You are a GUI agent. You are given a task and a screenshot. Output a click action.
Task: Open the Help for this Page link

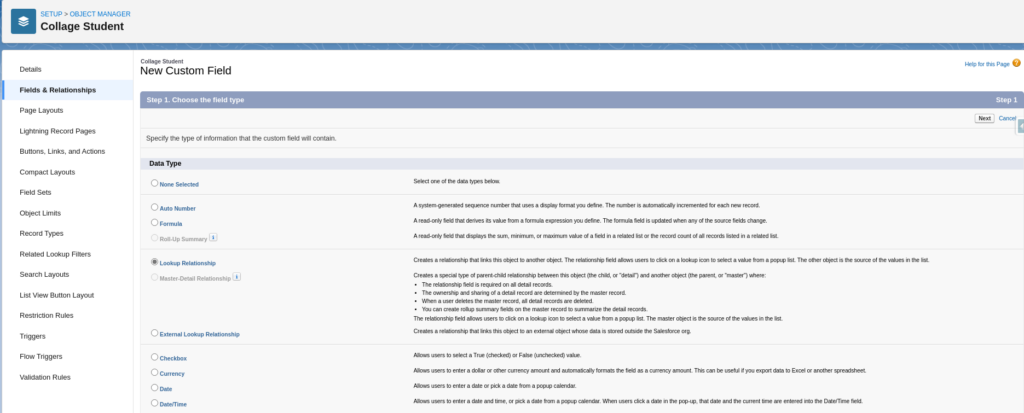[986, 64]
